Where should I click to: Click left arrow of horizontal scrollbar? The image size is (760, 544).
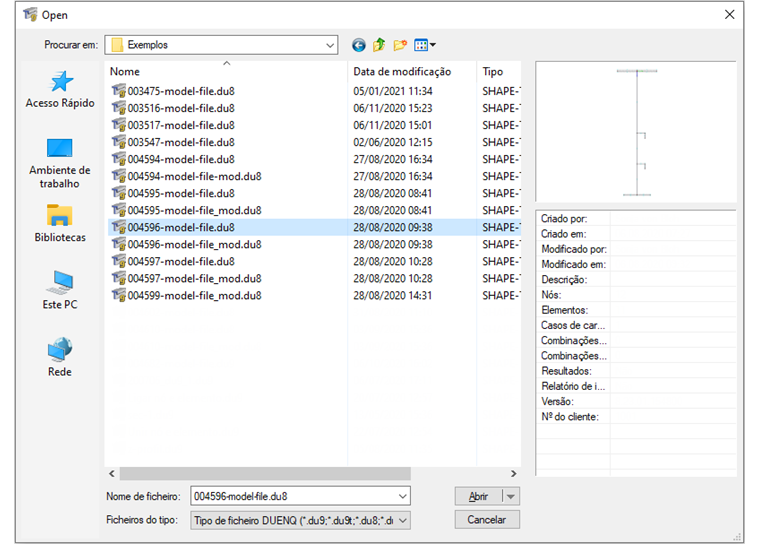point(112,473)
